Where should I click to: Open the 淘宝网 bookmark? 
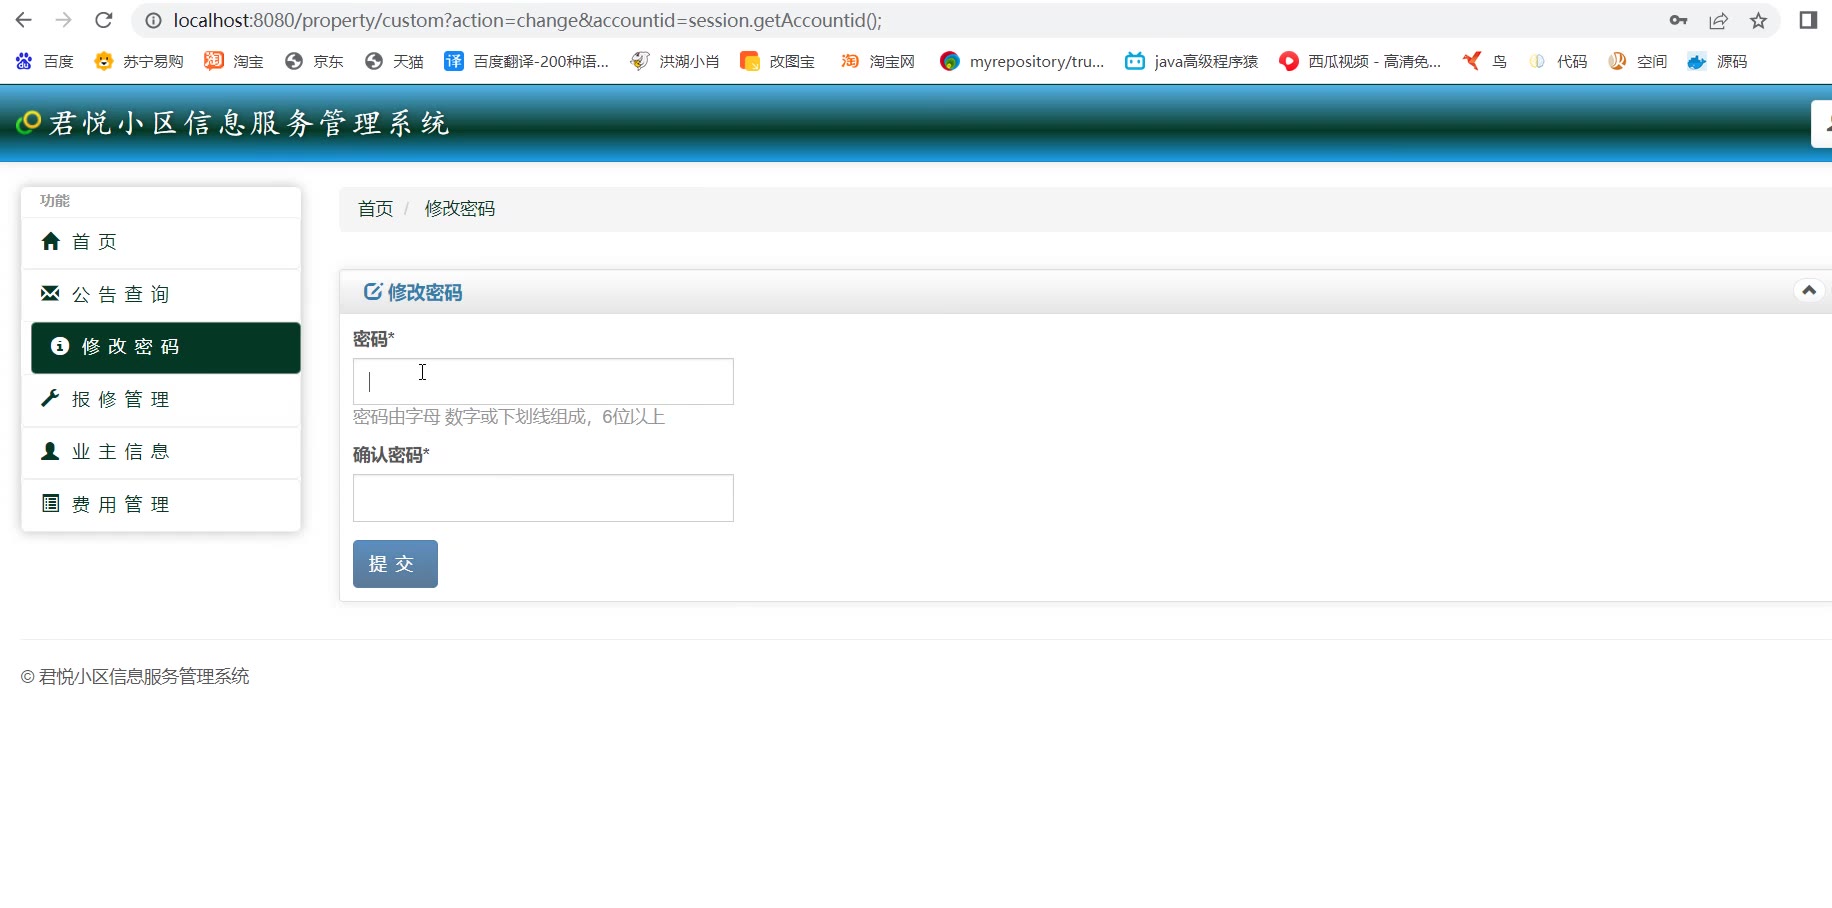coord(877,61)
